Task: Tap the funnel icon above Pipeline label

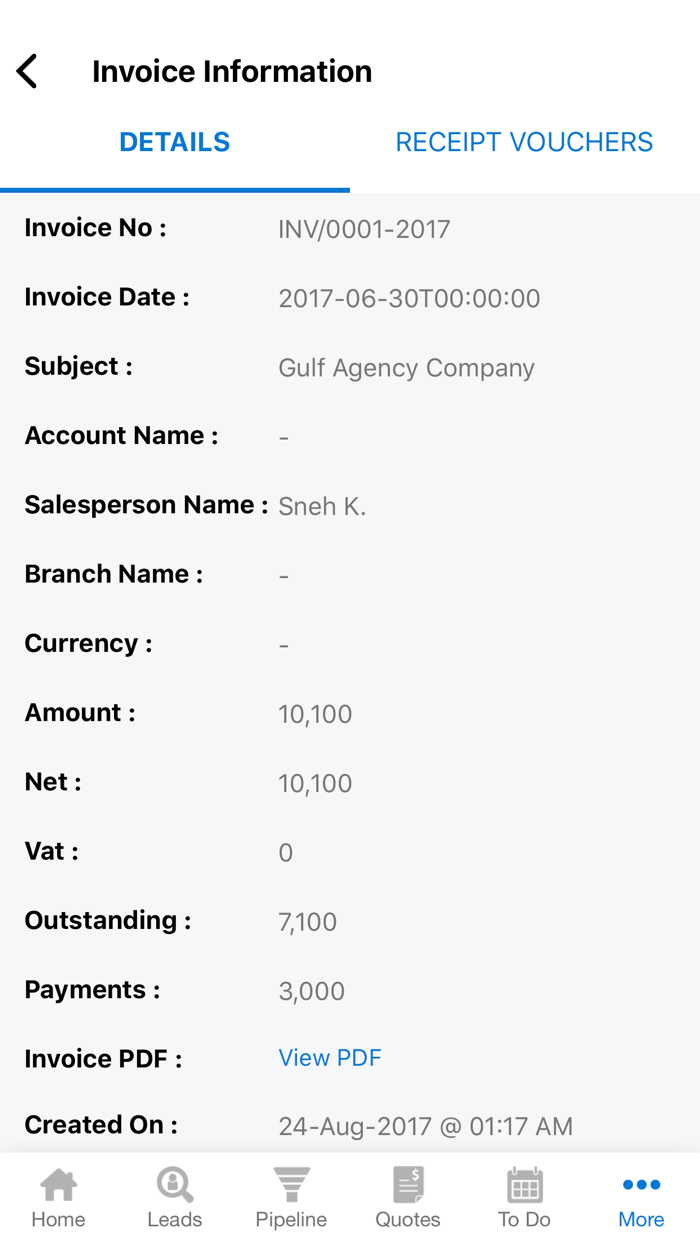Action: [x=291, y=1183]
